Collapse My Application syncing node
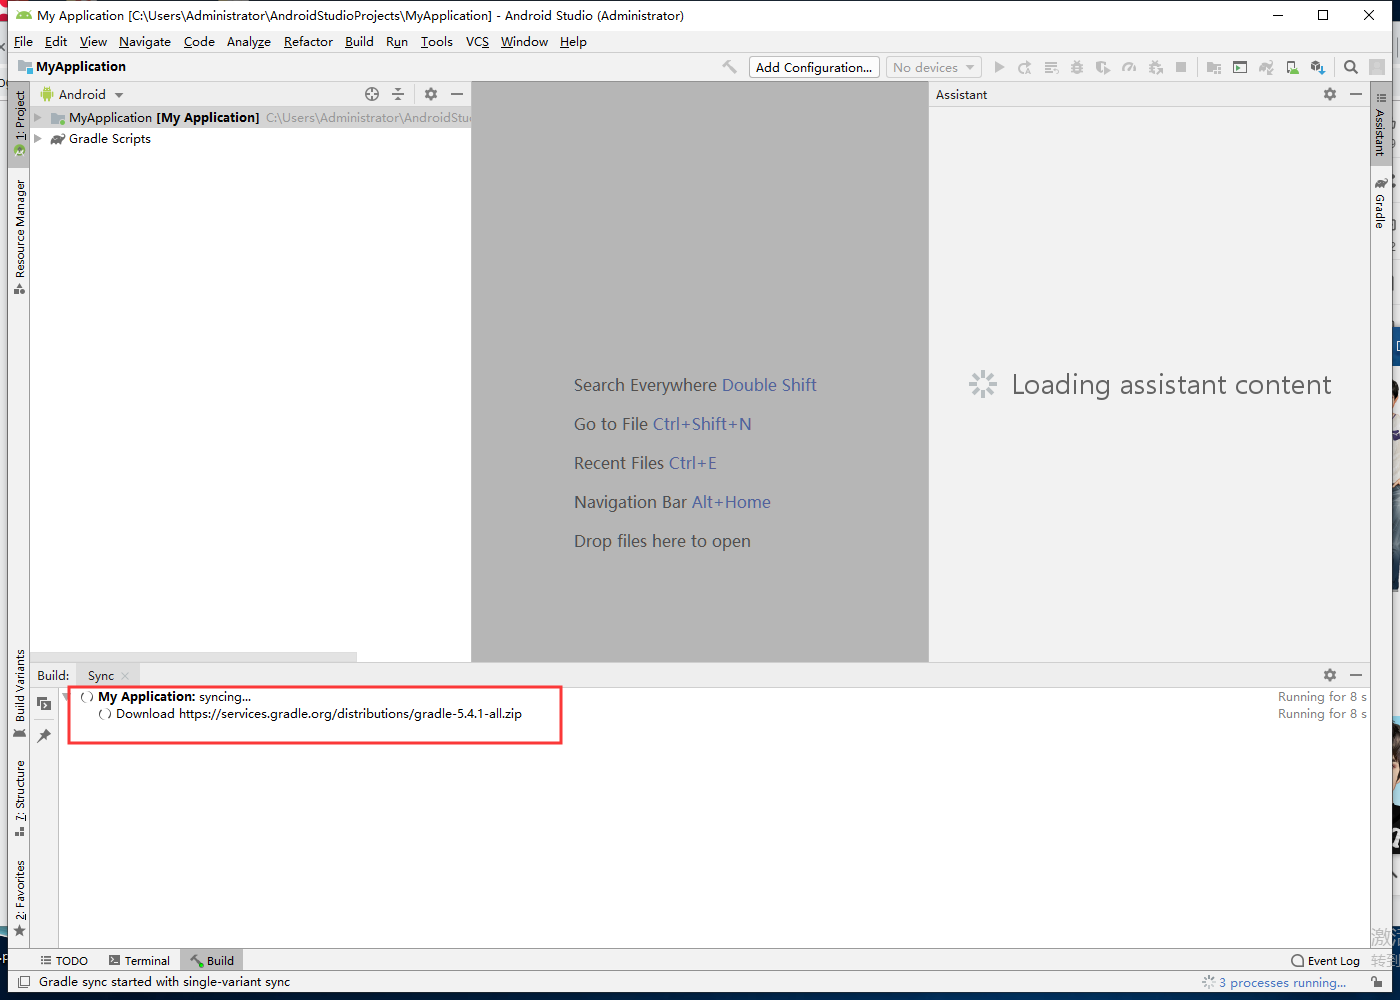The height and width of the screenshot is (1000, 1400). point(67,697)
